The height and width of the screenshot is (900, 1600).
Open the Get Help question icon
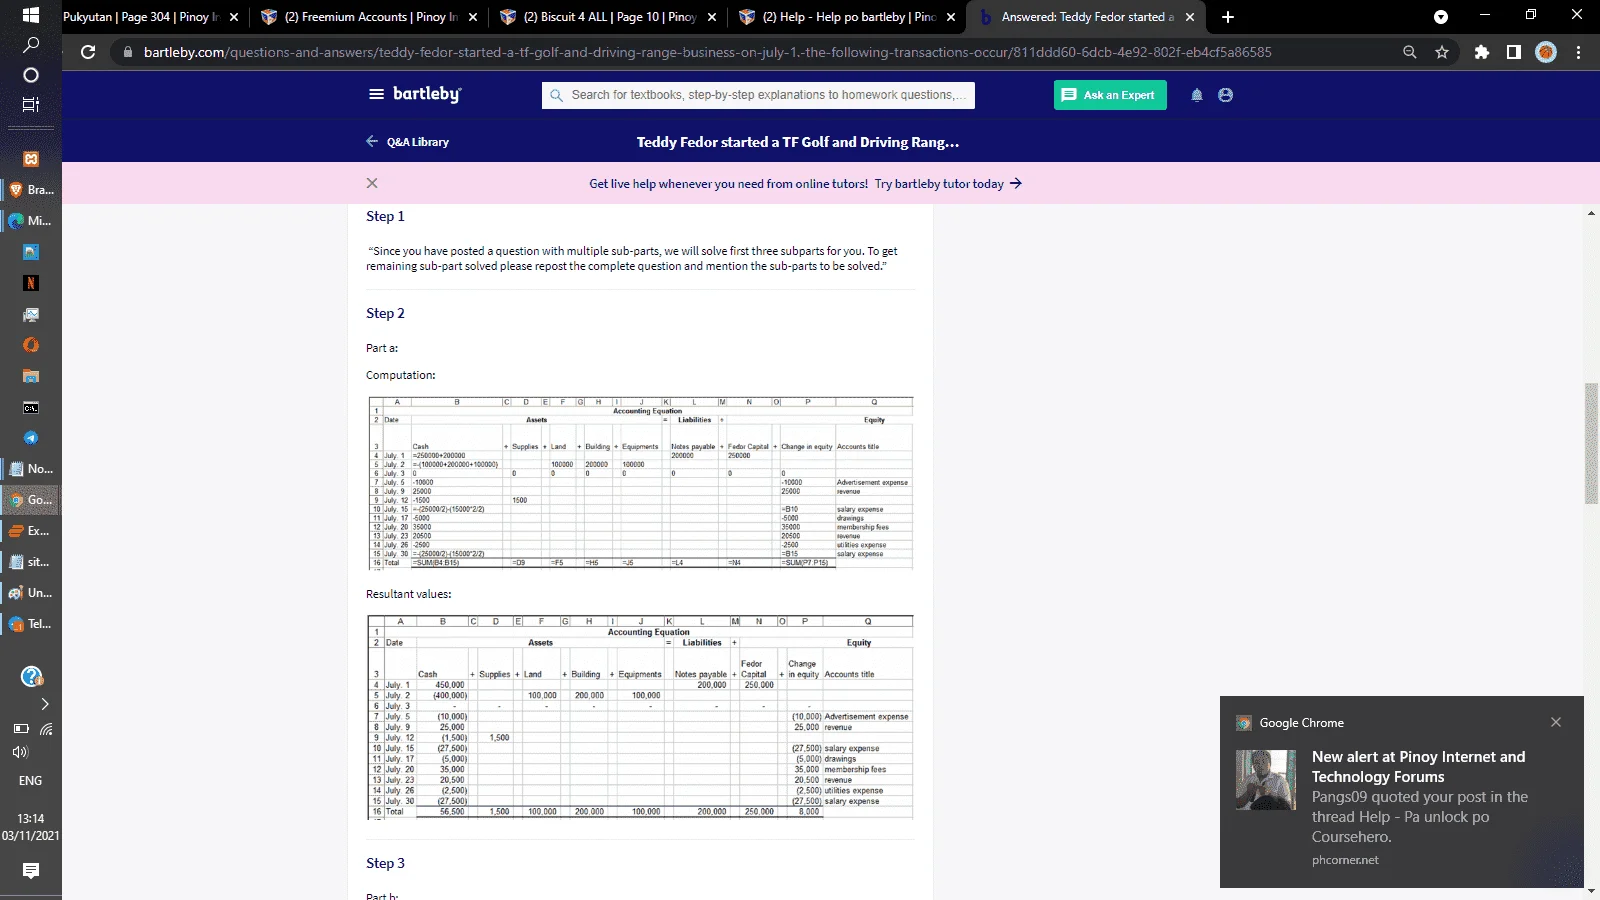31,677
